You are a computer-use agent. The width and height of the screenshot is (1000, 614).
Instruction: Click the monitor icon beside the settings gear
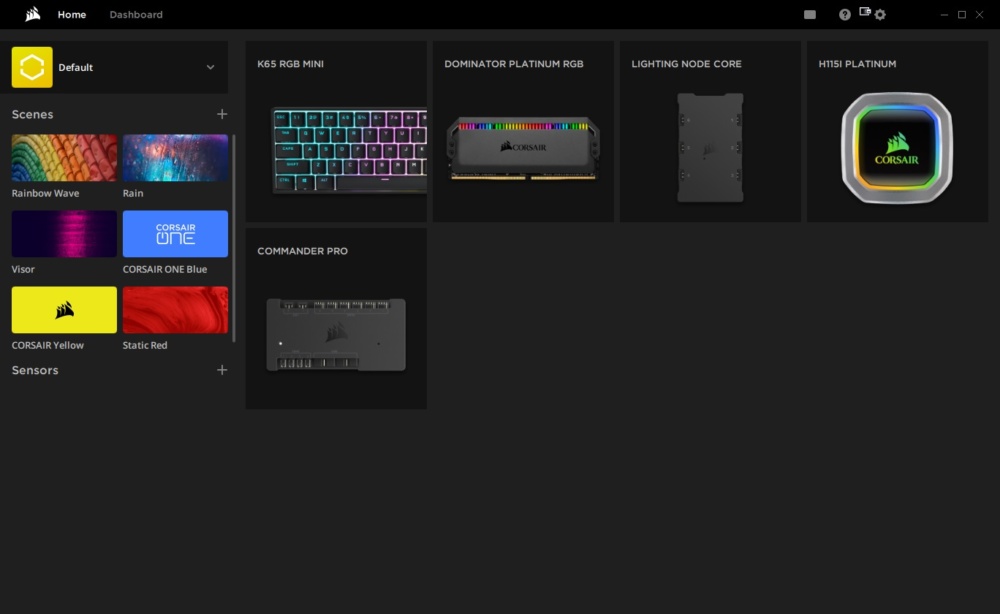865,11
